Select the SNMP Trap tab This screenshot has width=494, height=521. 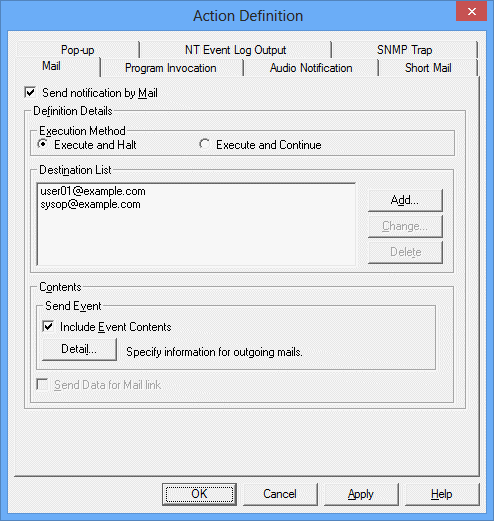[x=404, y=50]
